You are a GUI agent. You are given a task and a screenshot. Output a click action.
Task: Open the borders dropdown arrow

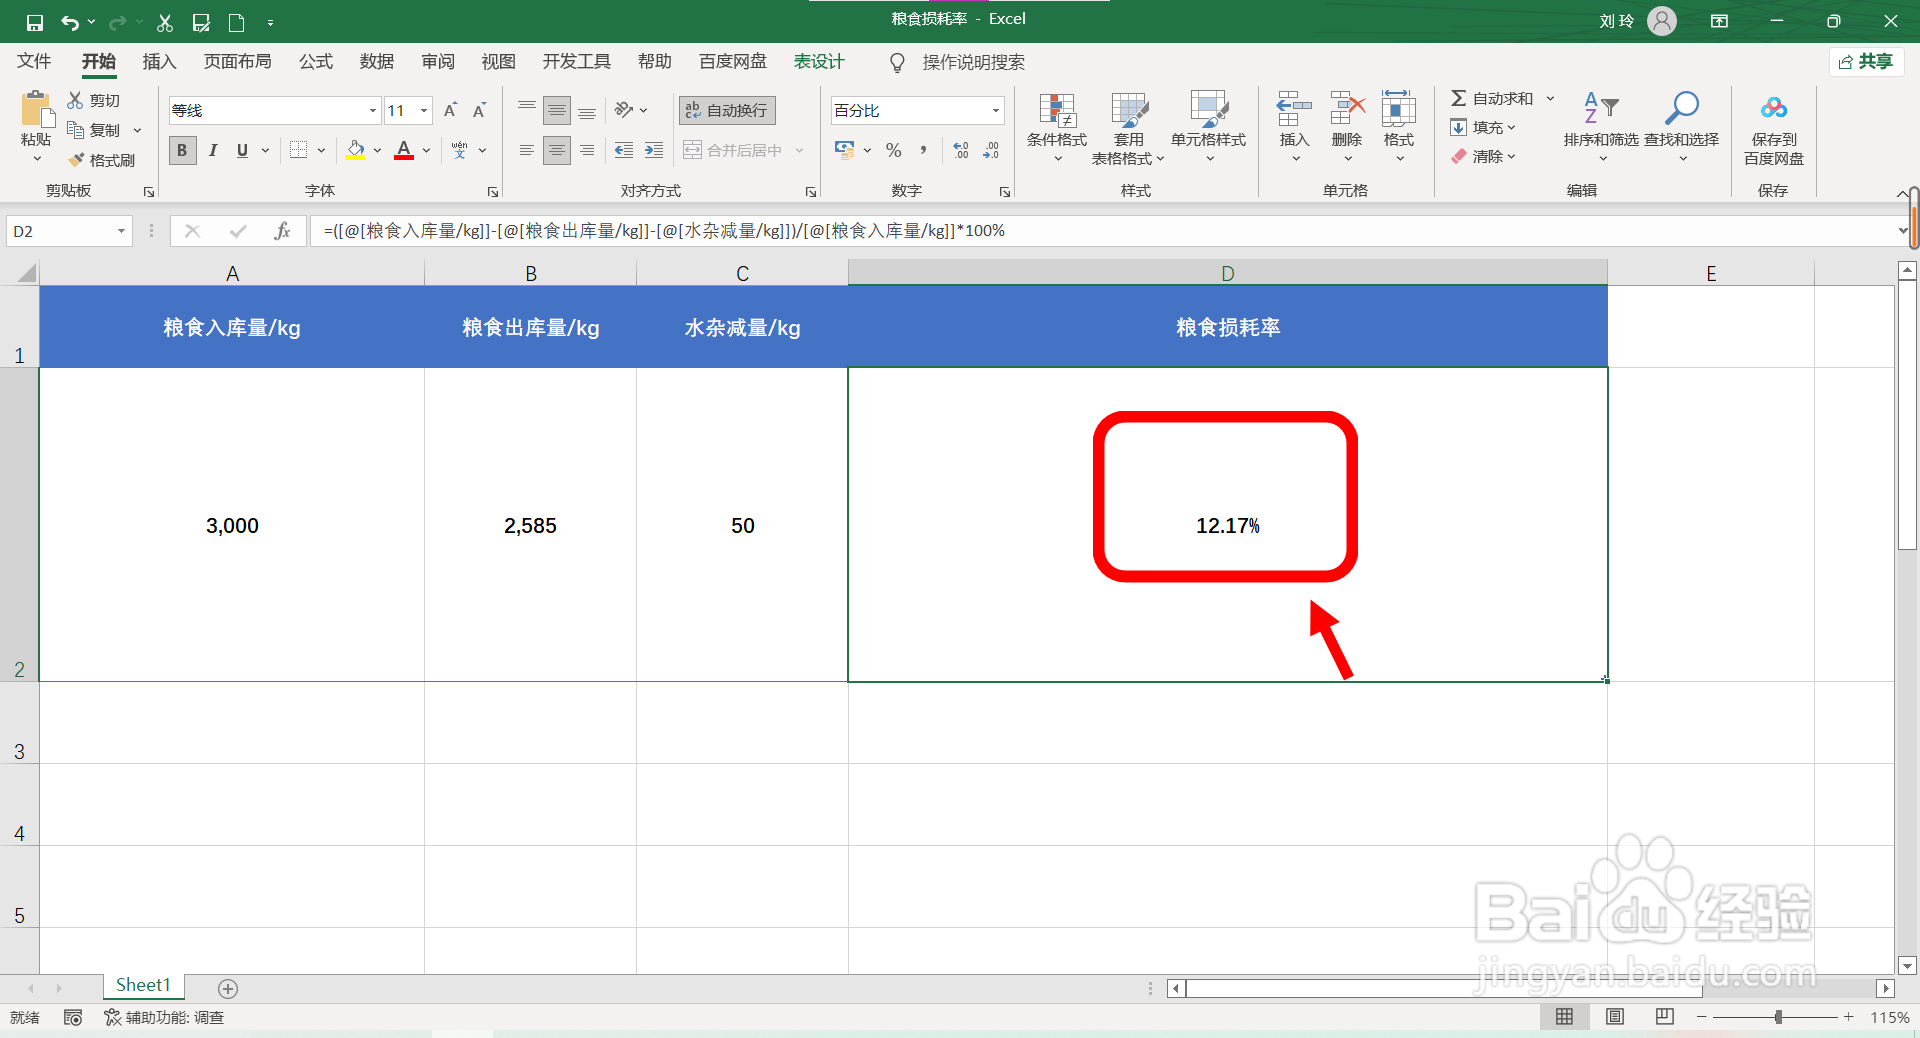321,150
